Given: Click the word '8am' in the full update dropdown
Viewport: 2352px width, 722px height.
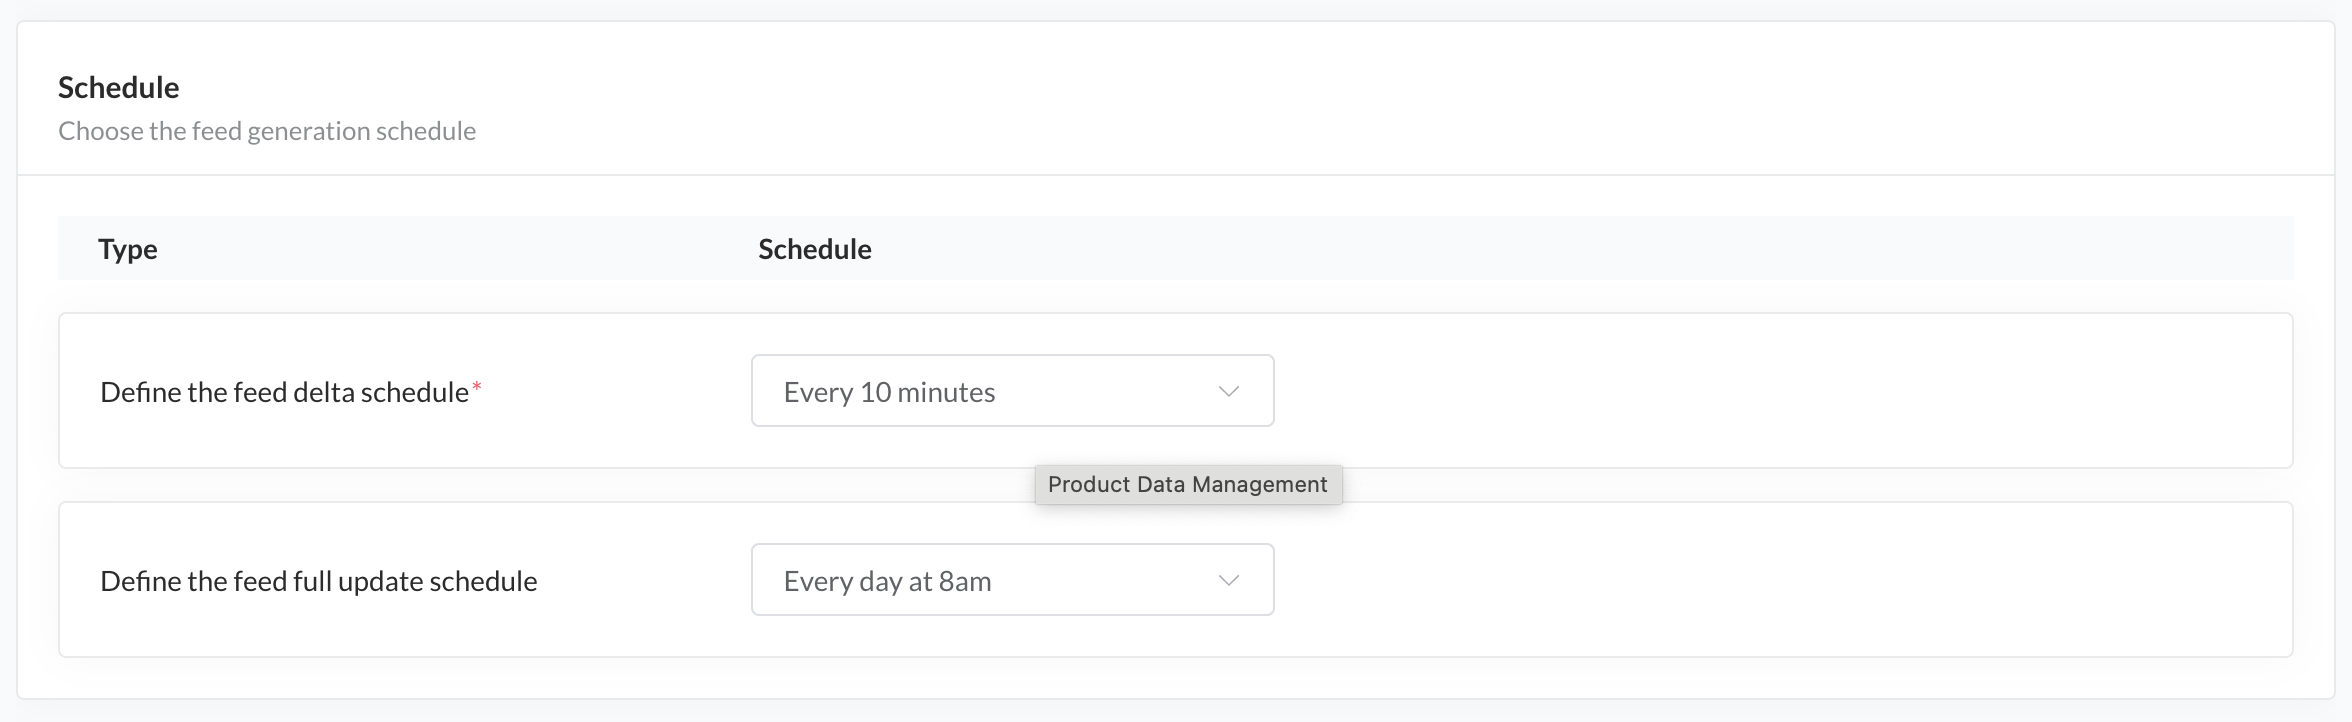Looking at the screenshot, I should click(965, 581).
